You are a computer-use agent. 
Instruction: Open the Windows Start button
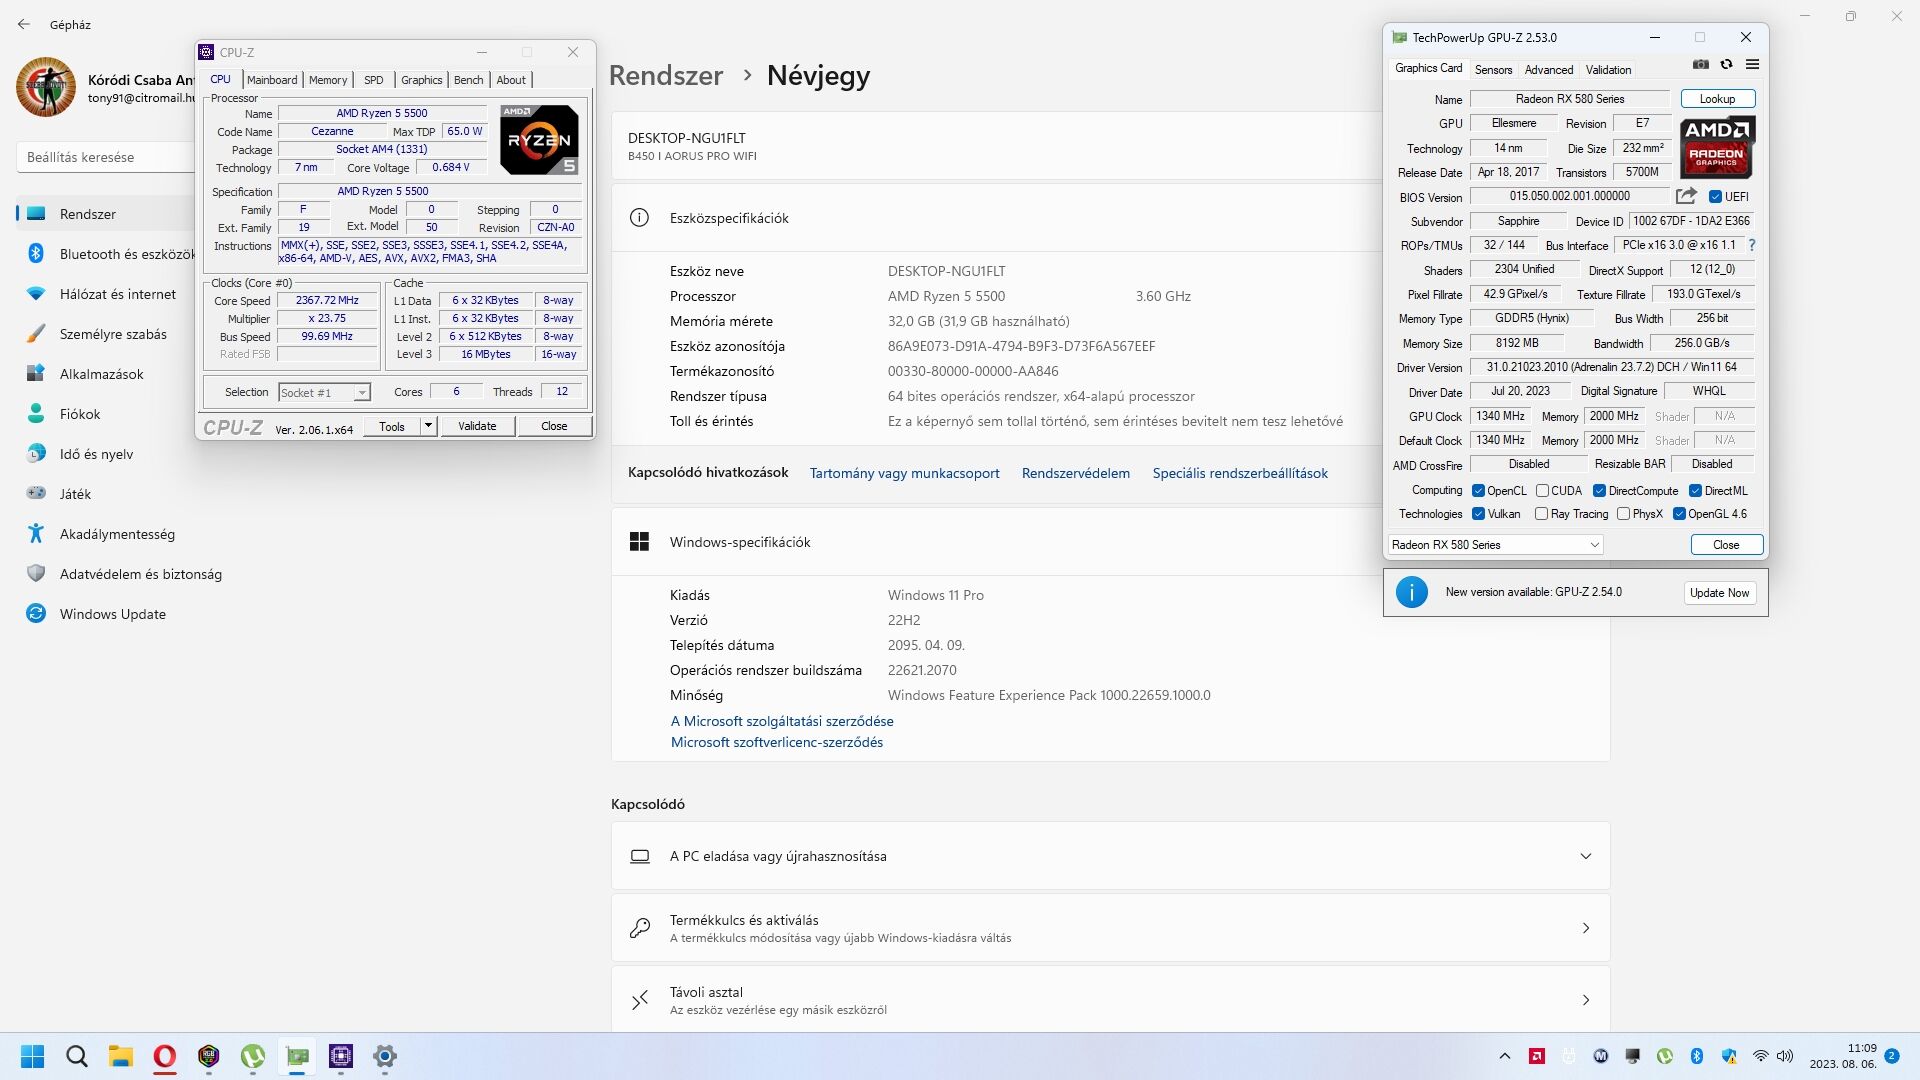tap(32, 1056)
